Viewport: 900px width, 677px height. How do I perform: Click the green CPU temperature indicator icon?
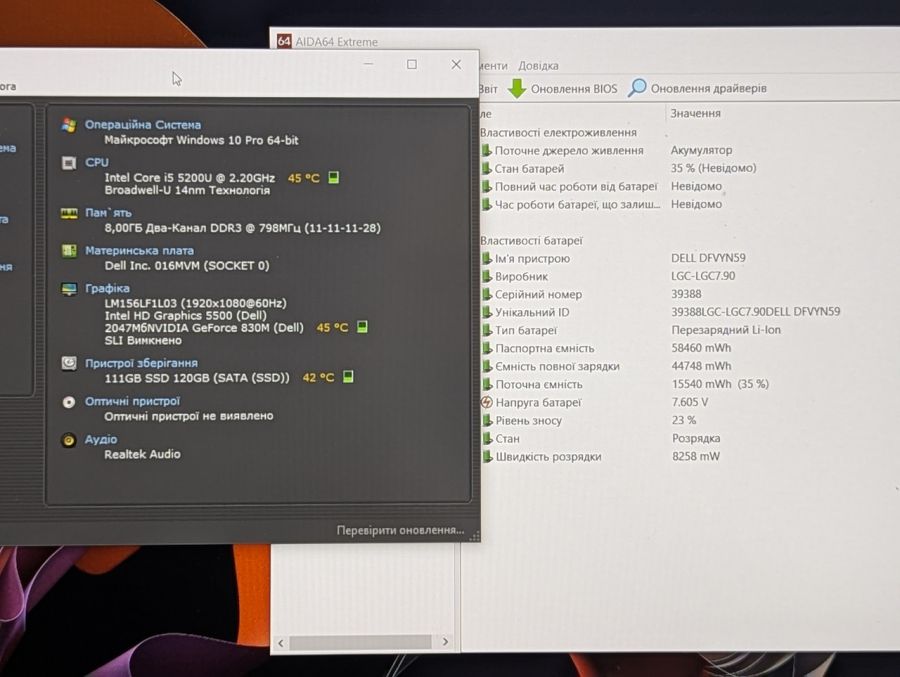click(333, 177)
